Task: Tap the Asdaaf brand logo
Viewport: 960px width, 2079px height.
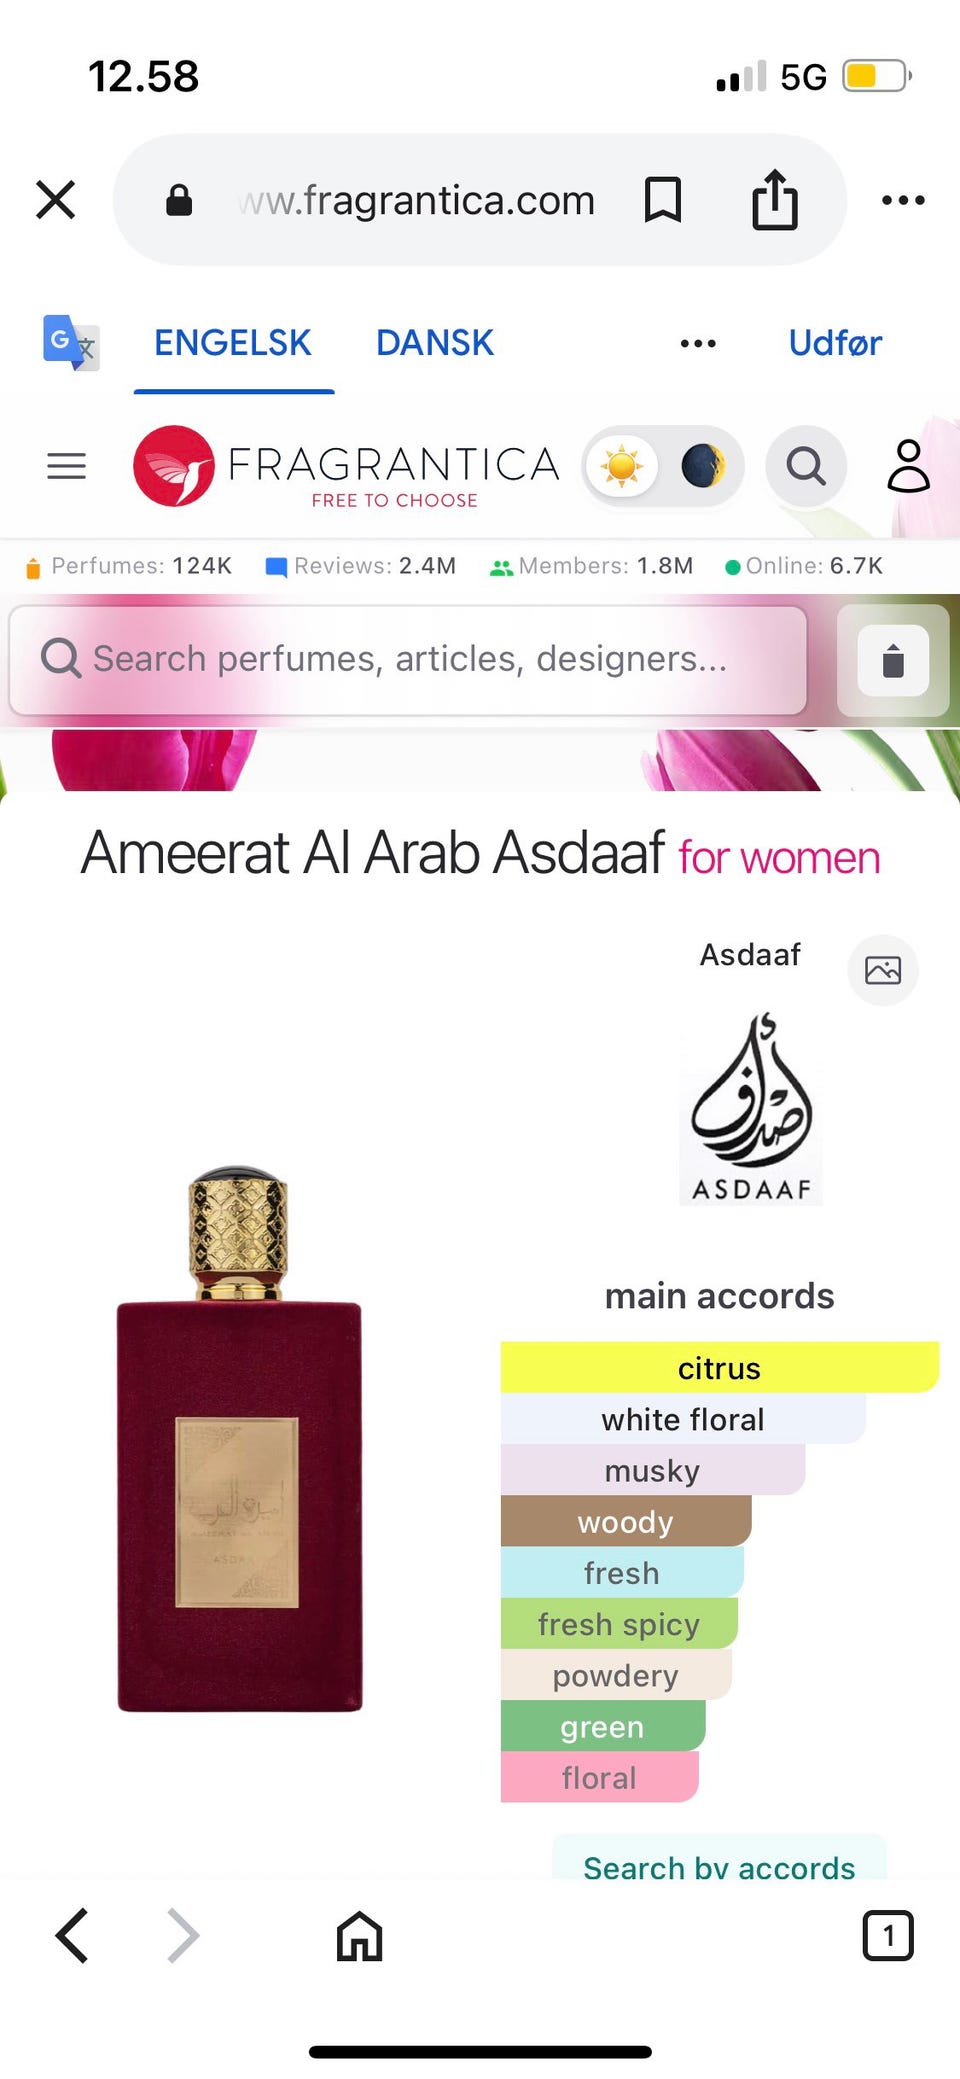Action: tap(751, 1107)
